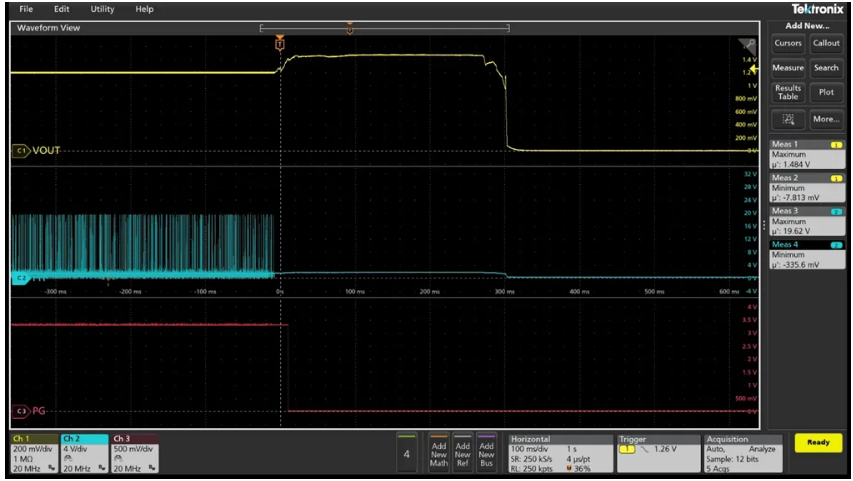Expand the Meas 3 Maximum badge
This screenshot has height=481, width=853.
click(807, 222)
